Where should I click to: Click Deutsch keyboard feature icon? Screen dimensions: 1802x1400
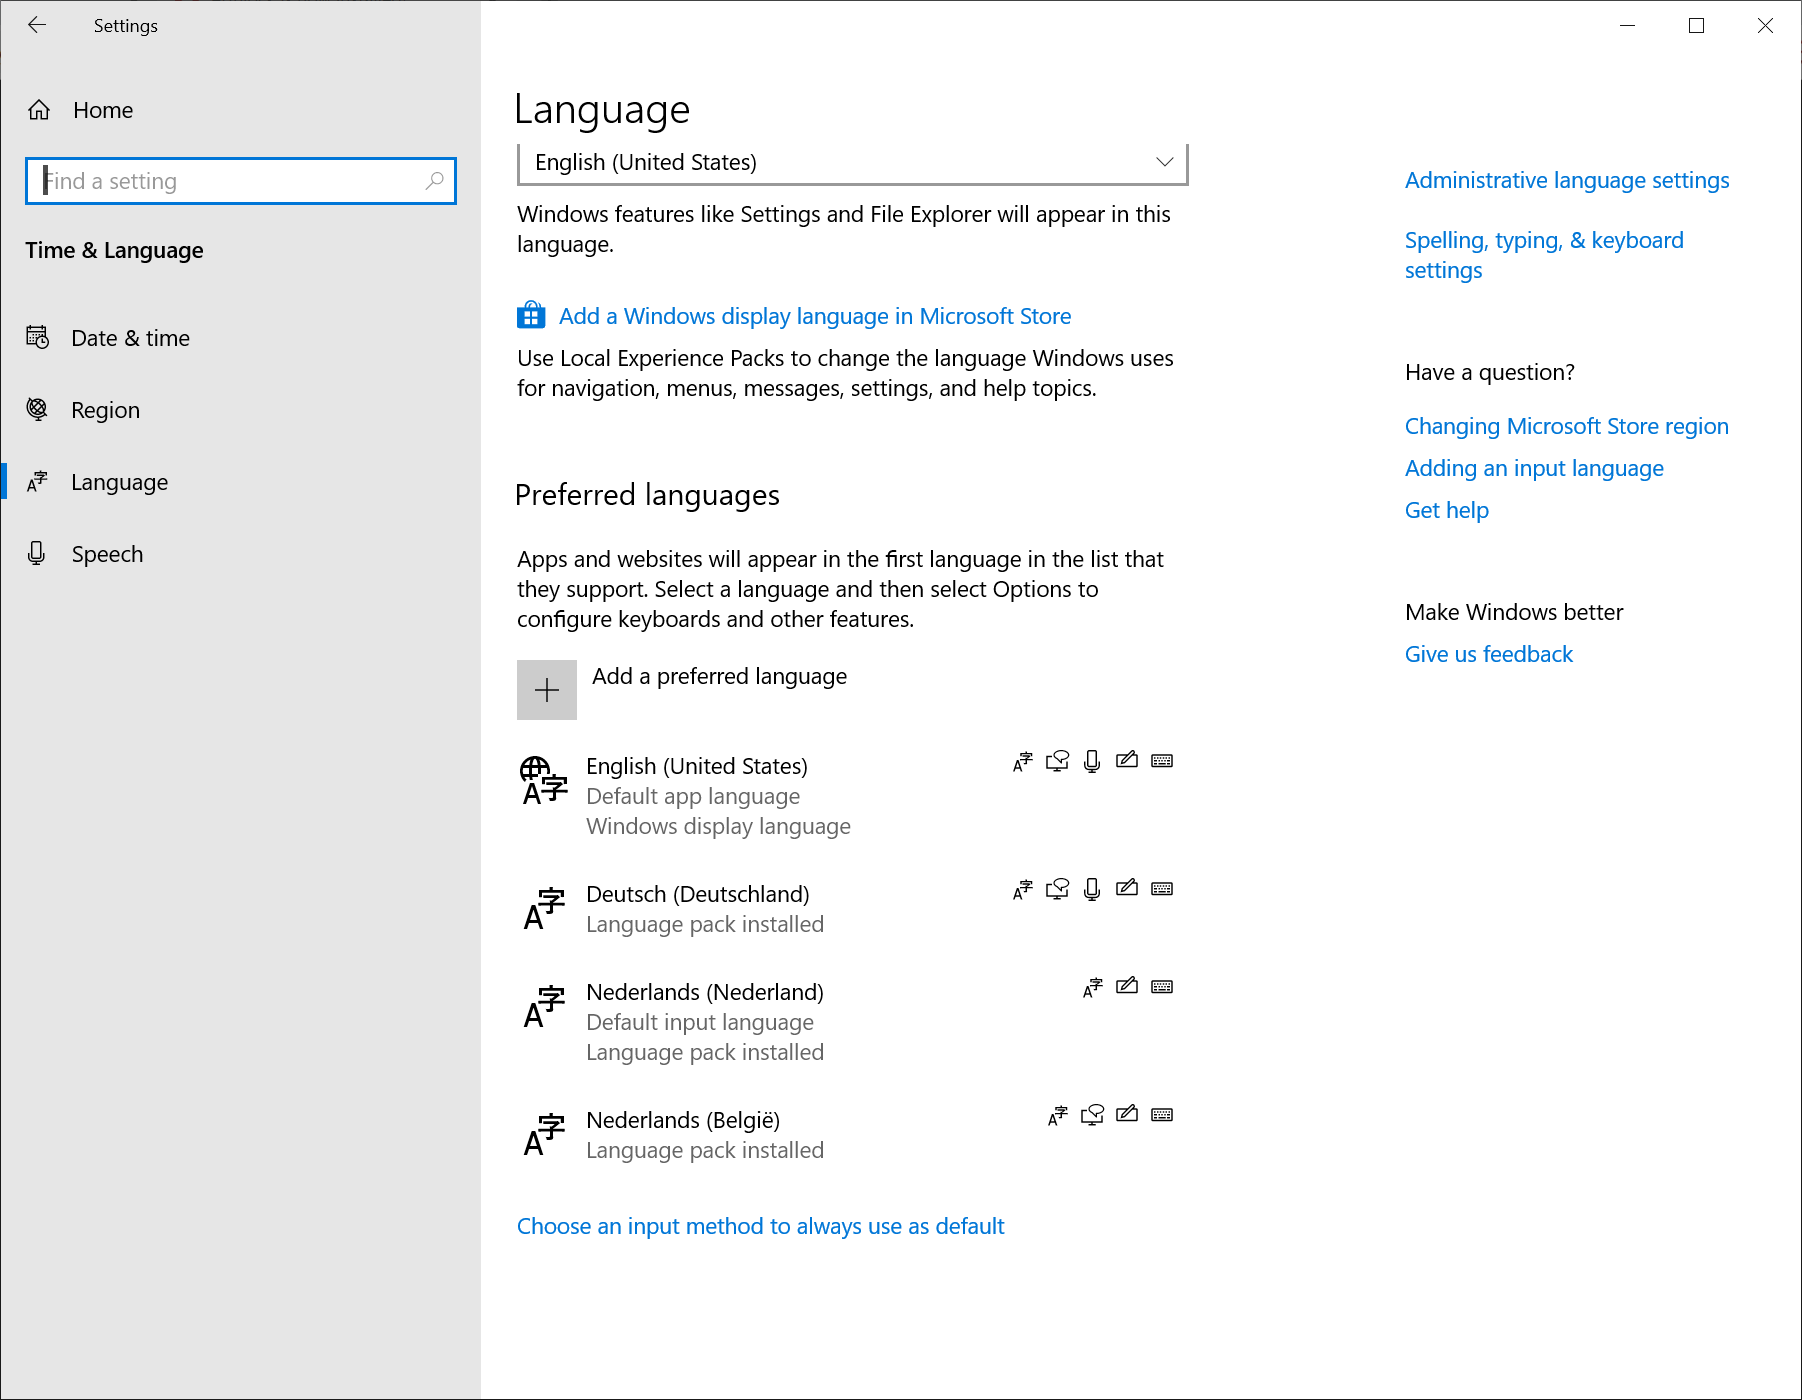(1162, 889)
